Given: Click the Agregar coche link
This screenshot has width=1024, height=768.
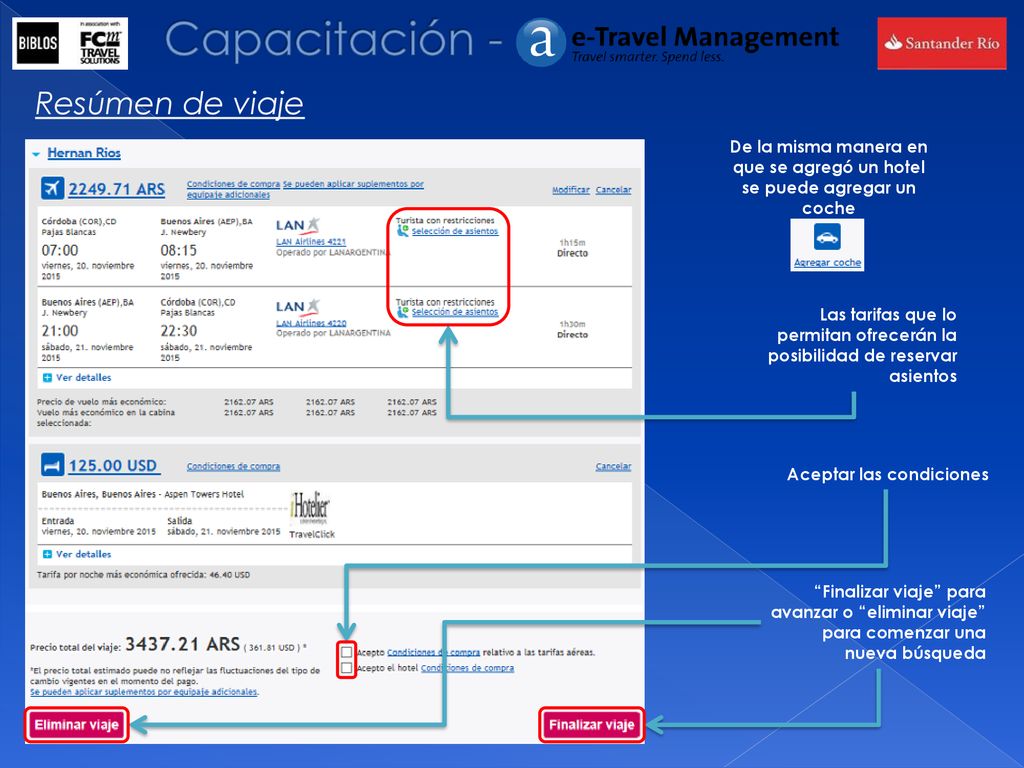Looking at the screenshot, I should tap(827, 263).
